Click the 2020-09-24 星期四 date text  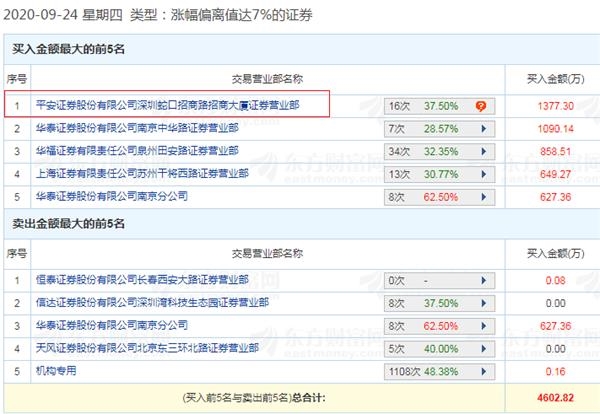pos(63,15)
